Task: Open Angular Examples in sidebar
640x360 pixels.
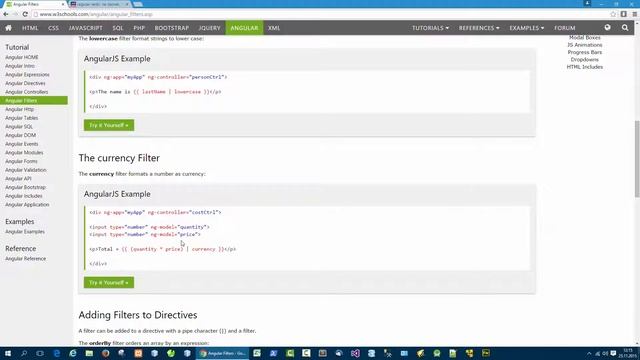Action: tap(25, 231)
